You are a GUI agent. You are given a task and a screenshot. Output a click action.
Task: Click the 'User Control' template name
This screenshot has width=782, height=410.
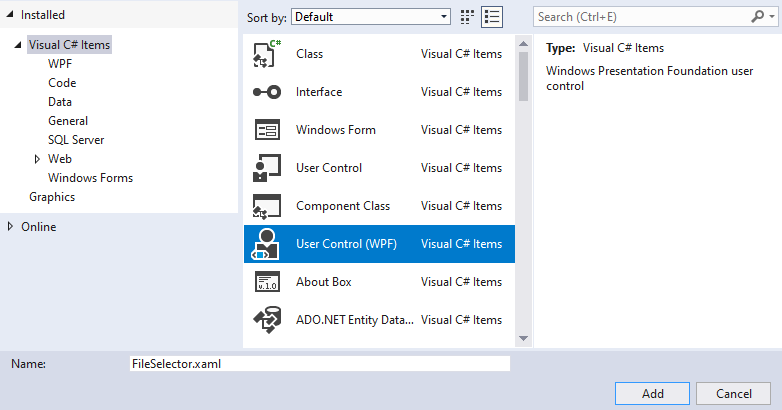click(x=329, y=168)
